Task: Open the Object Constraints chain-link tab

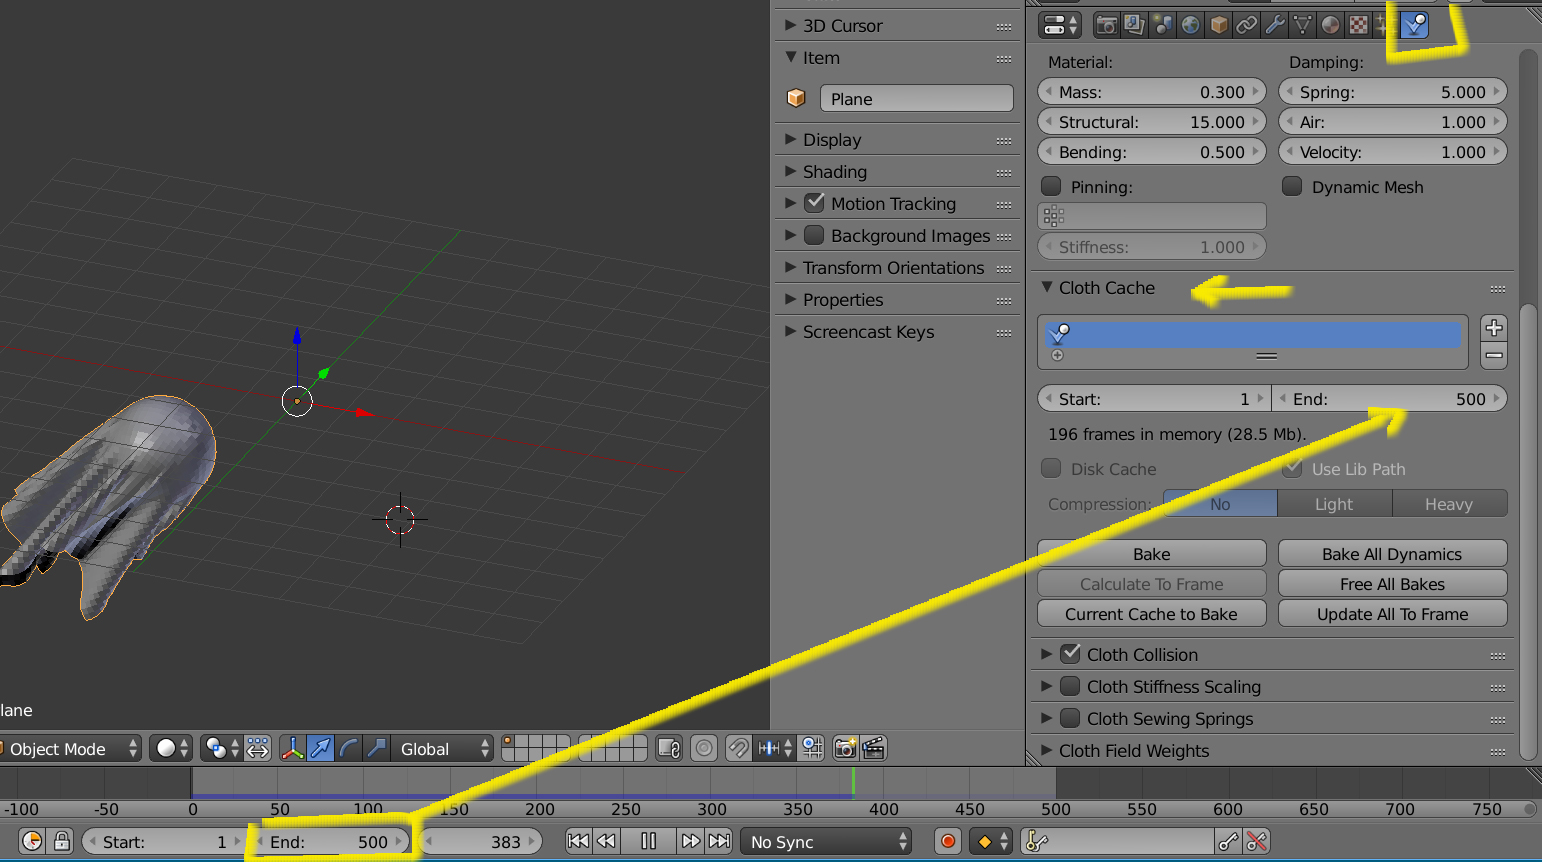Action: [x=1246, y=25]
